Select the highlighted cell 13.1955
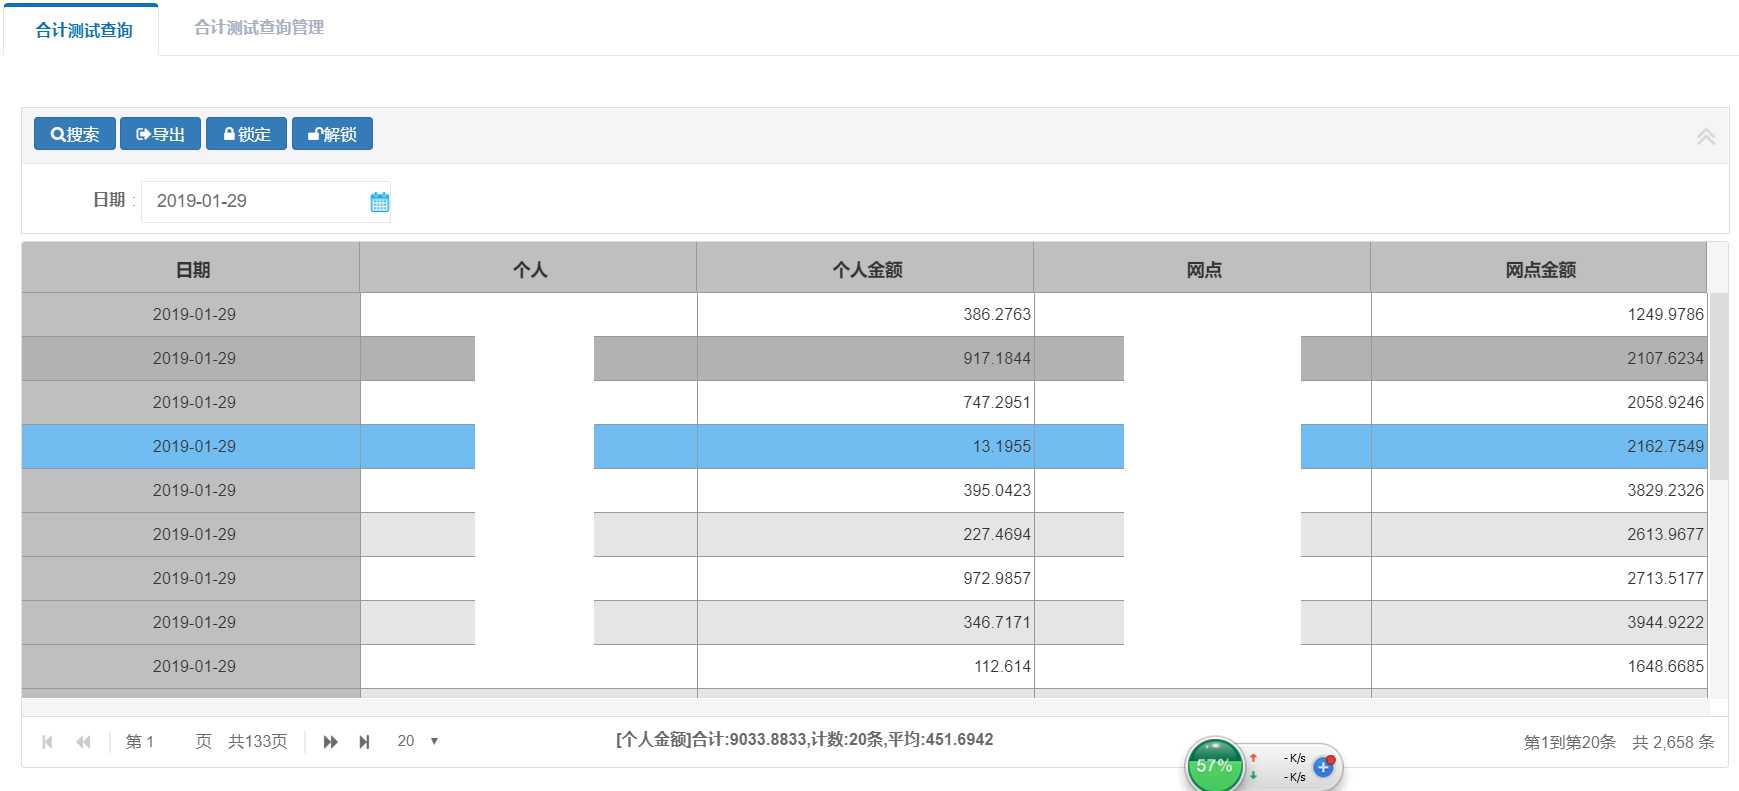The width and height of the screenshot is (1739, 791). [x=866, y=446]
